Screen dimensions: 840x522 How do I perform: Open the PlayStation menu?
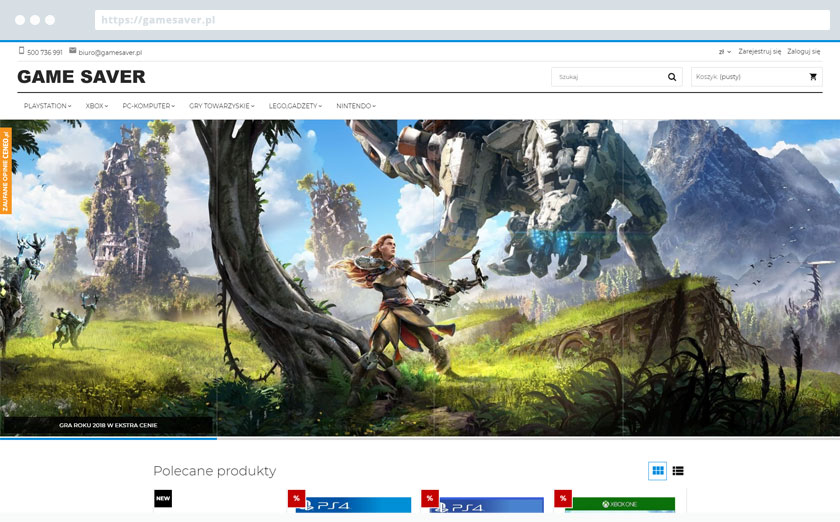pos(47,106)
